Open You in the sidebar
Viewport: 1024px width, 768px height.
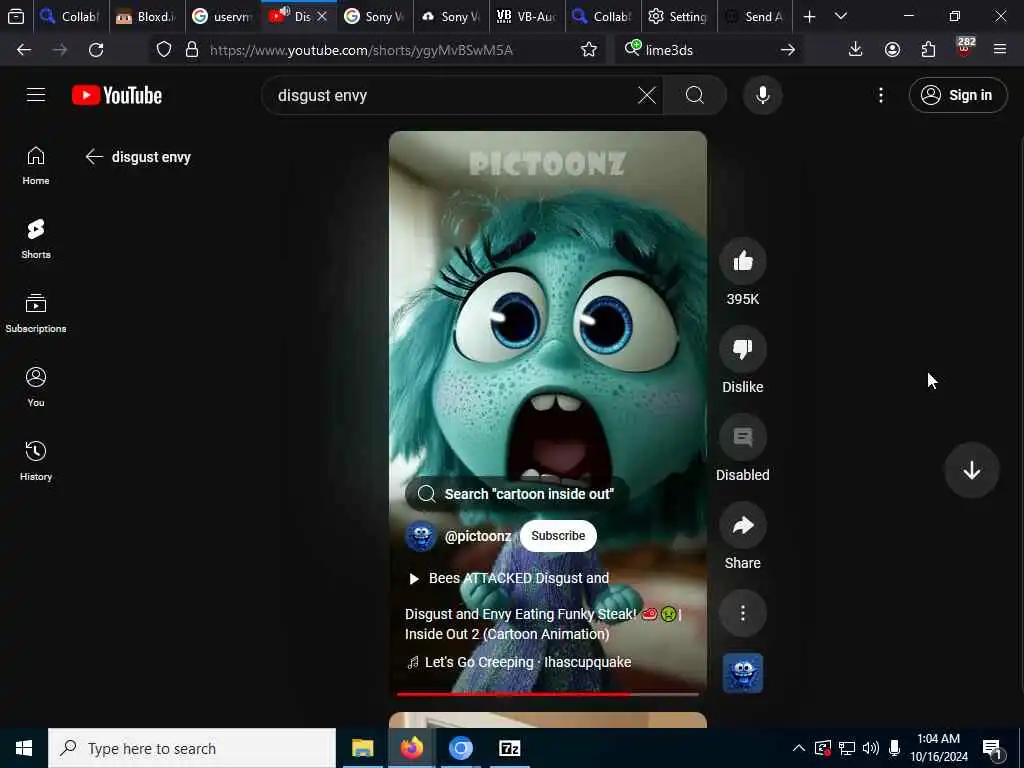[36, 387]
